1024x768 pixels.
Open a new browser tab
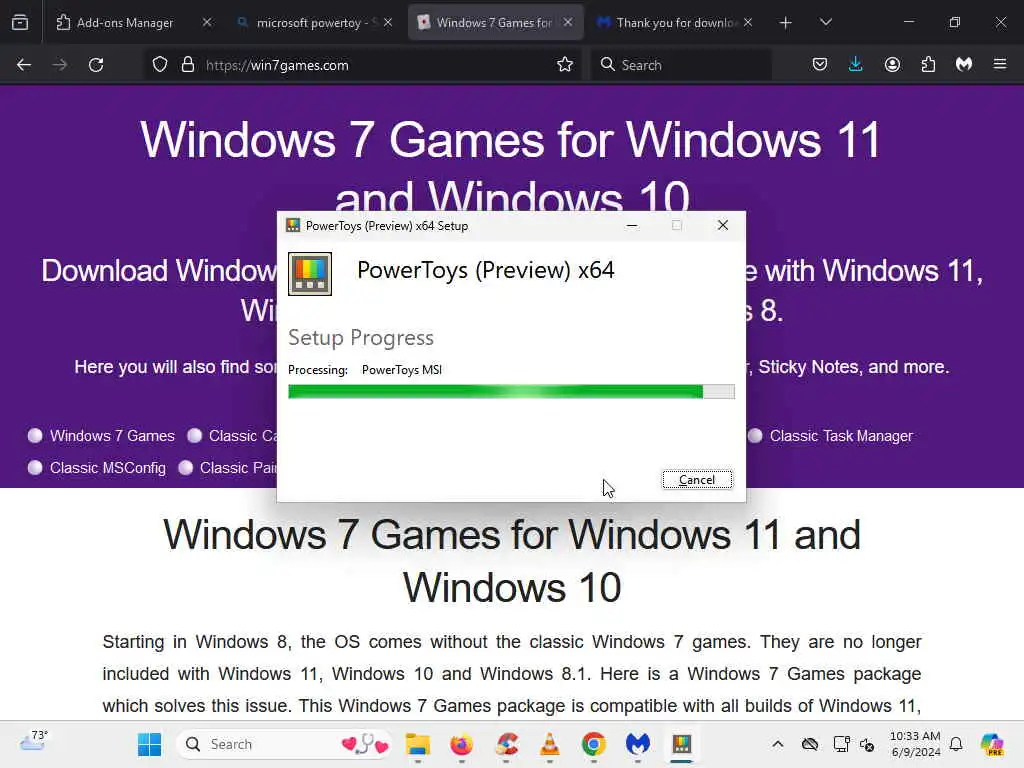[786, 23]
